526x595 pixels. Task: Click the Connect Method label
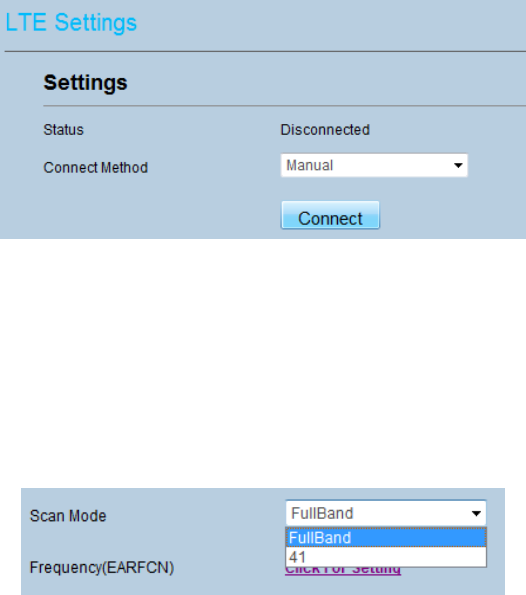[96, 167]
